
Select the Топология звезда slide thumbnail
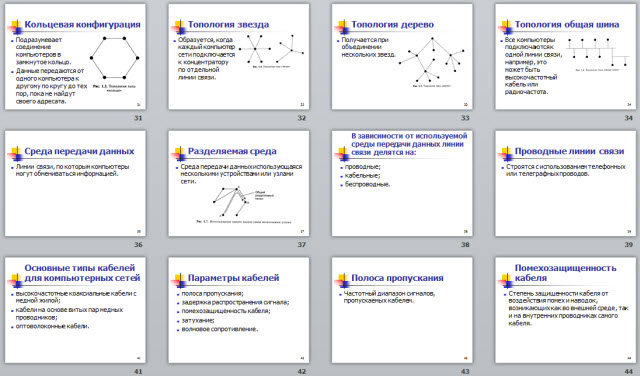tap(239, 57)
